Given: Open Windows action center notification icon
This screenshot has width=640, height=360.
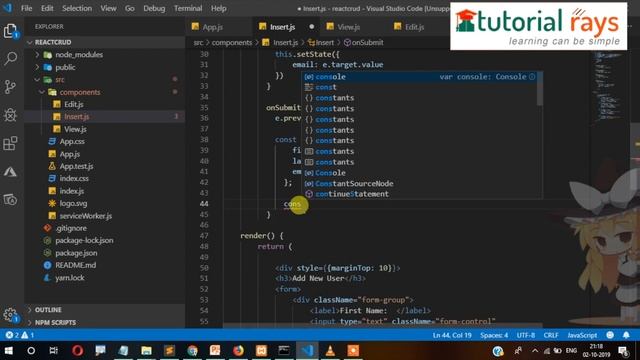Looking at the screenshot, I should click(x=623, y=351).
